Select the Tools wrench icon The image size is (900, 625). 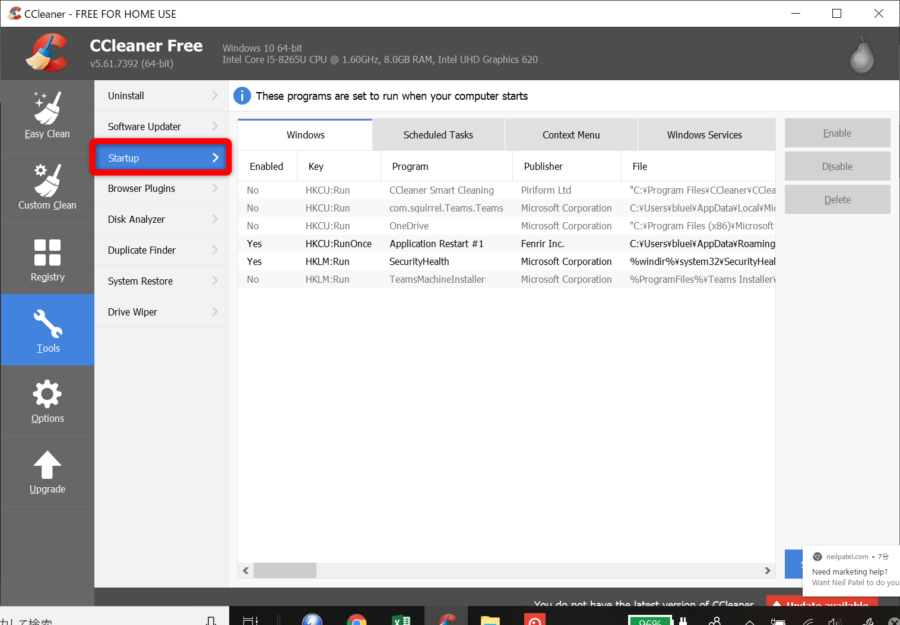pyautogui.click(x=47, y=324)
